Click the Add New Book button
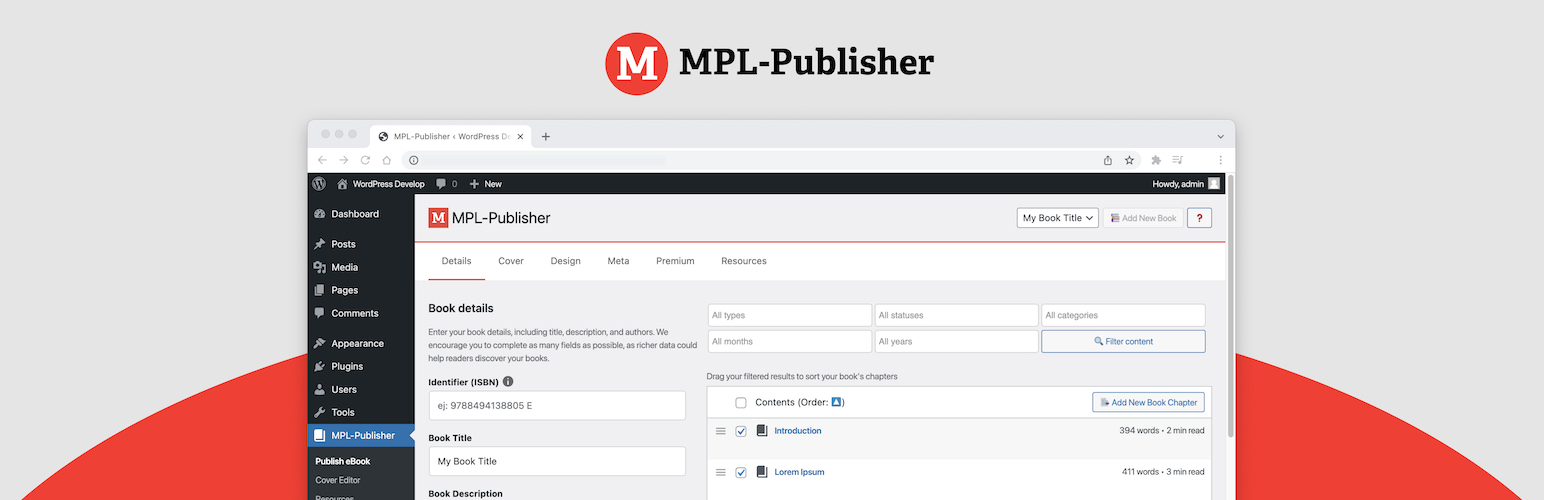The width and height of the screenshot is (1544, 500). point(1143,218)
